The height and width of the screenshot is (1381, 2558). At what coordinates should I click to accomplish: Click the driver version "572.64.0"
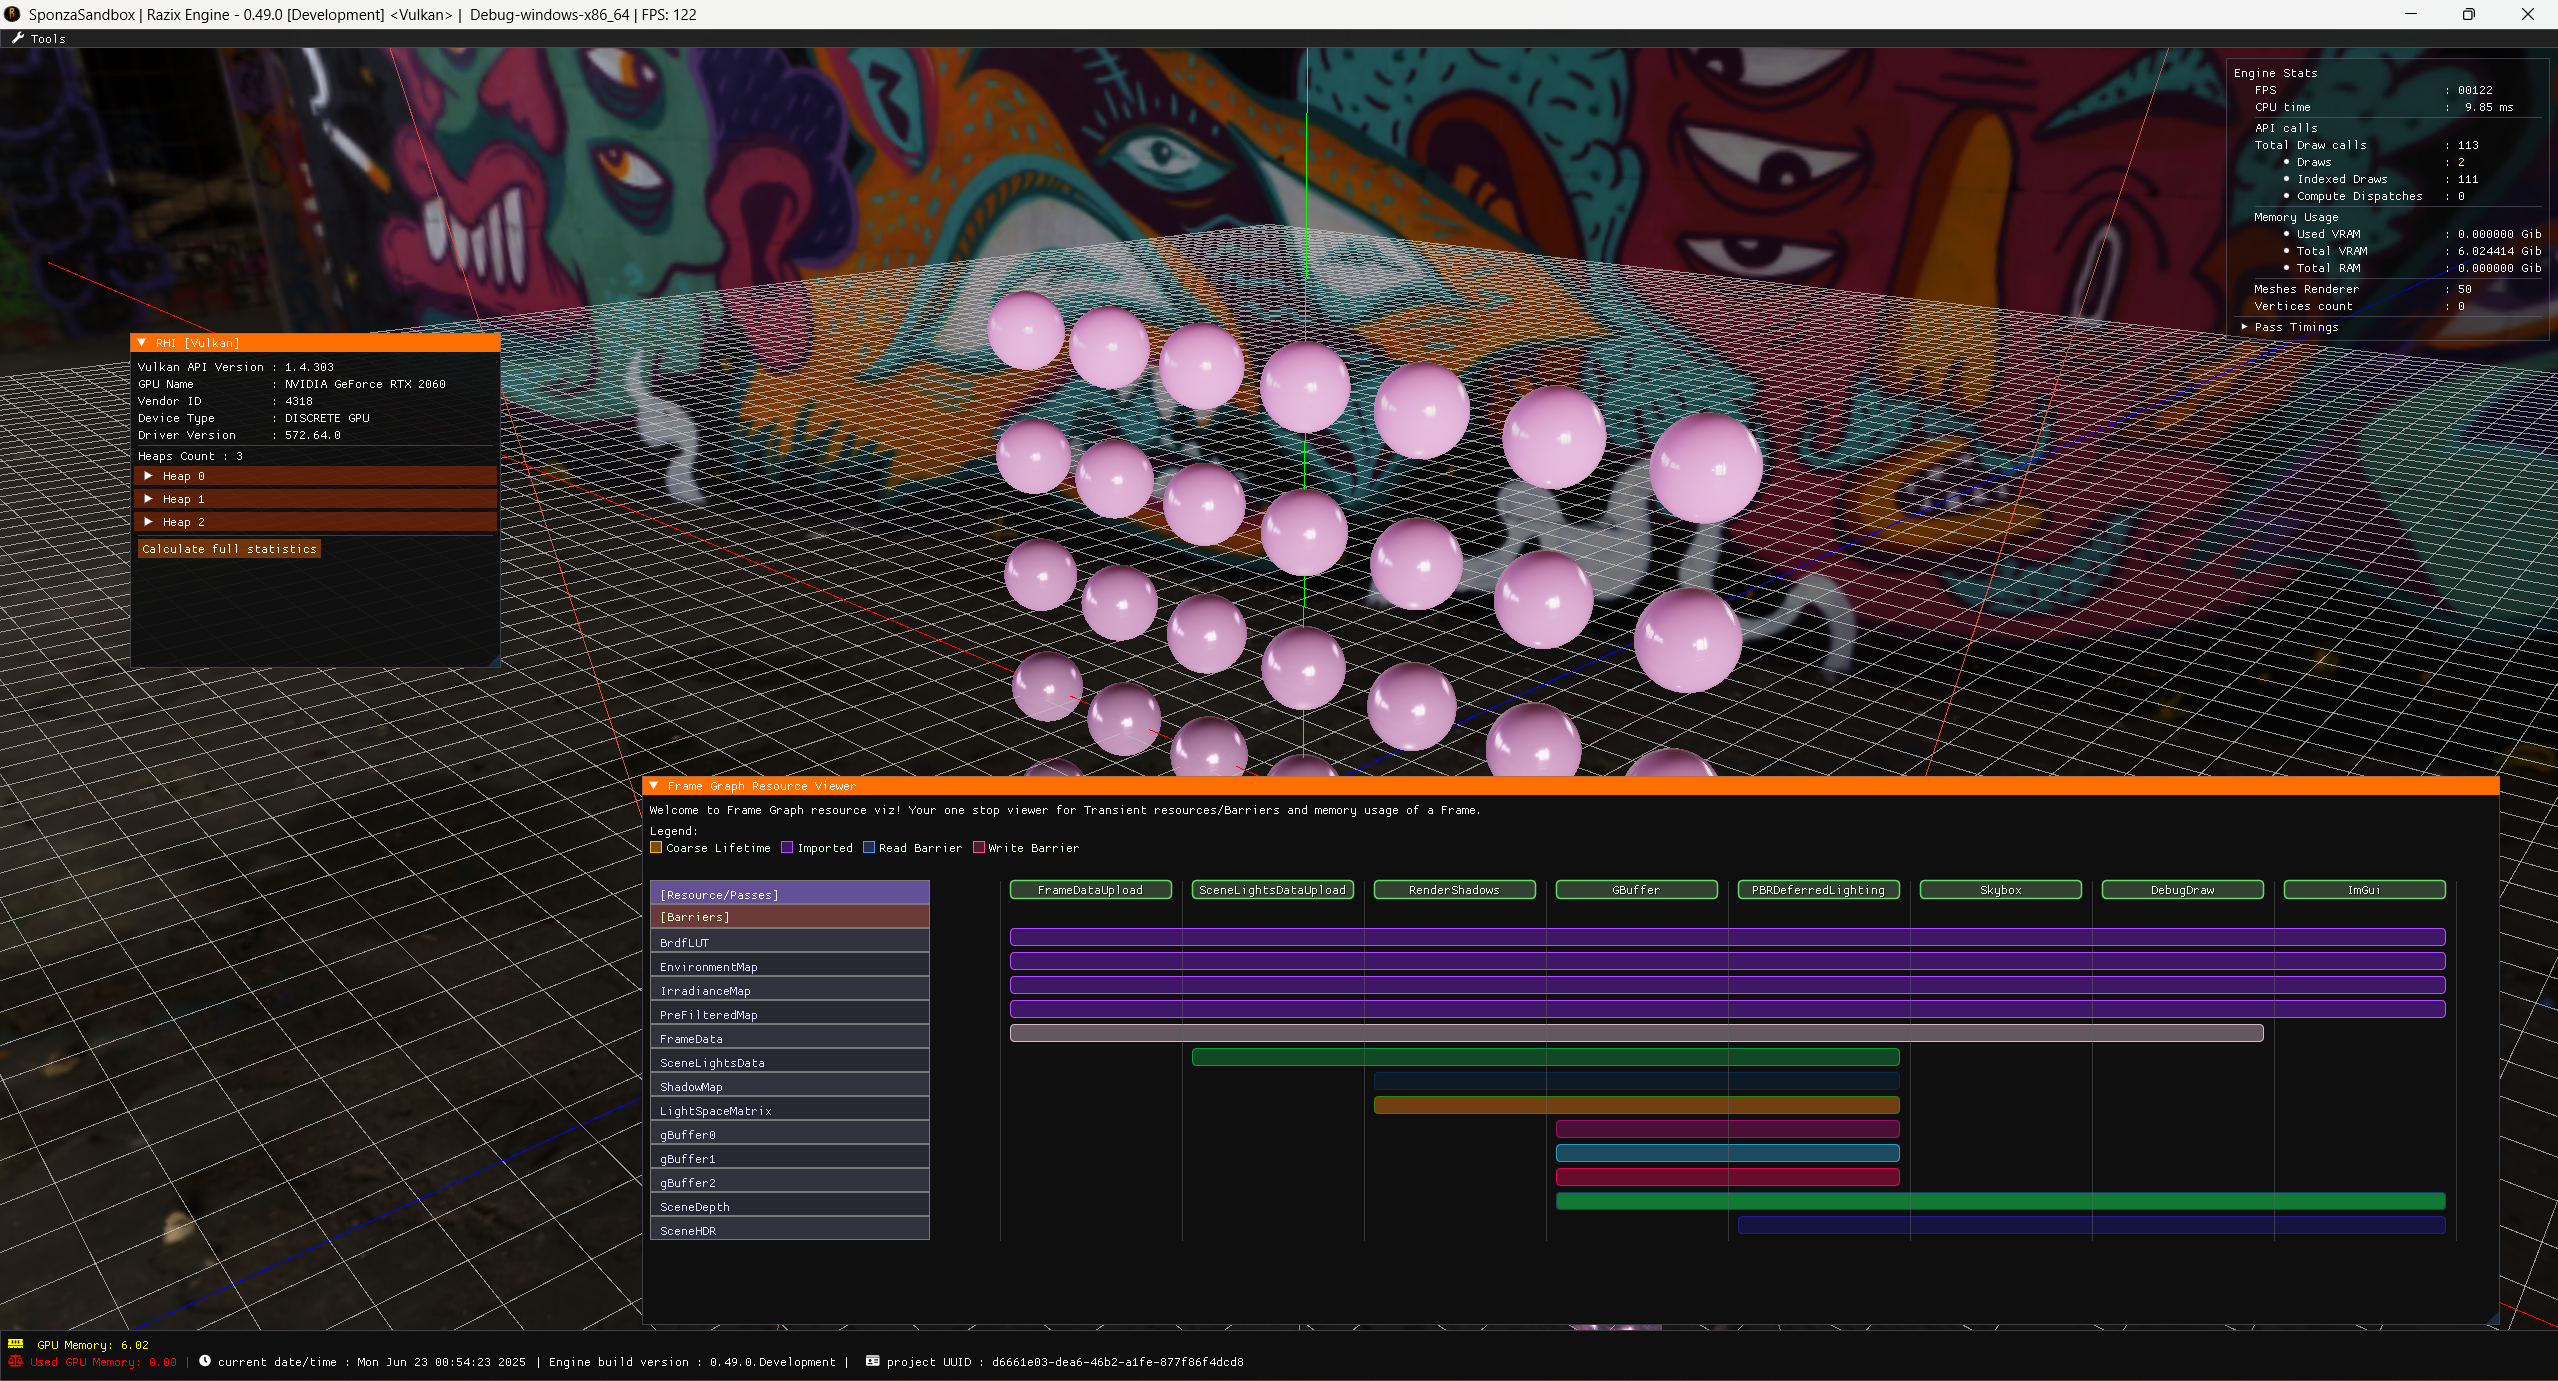313,435
